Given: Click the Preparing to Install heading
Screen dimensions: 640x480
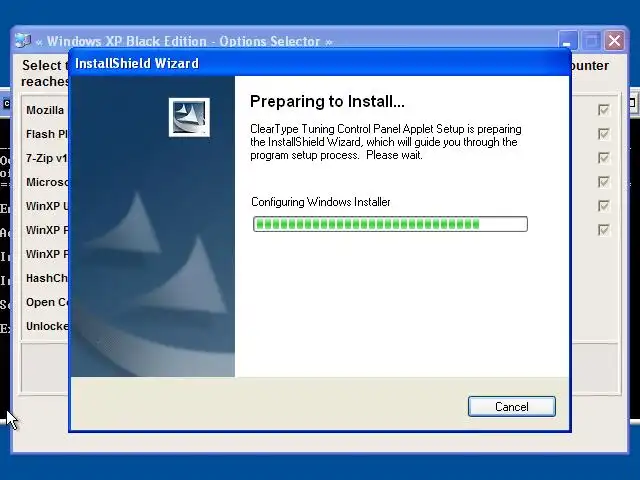Looking at the screenshot, I should coord(327,101).
